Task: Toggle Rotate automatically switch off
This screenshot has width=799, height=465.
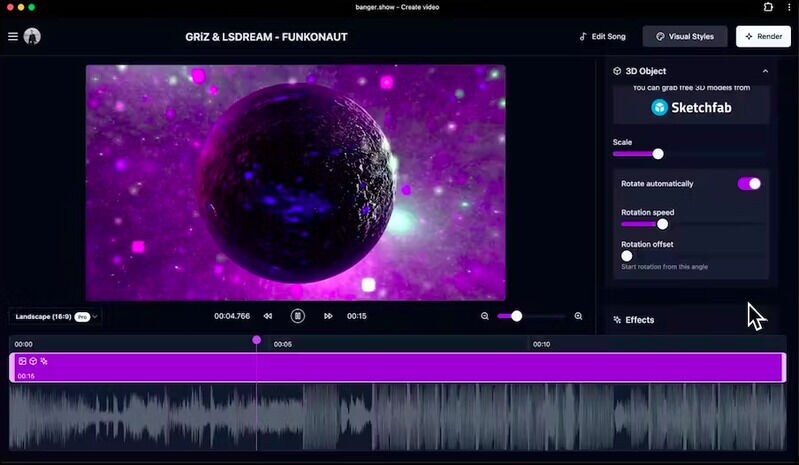Action: click(749, 184)
